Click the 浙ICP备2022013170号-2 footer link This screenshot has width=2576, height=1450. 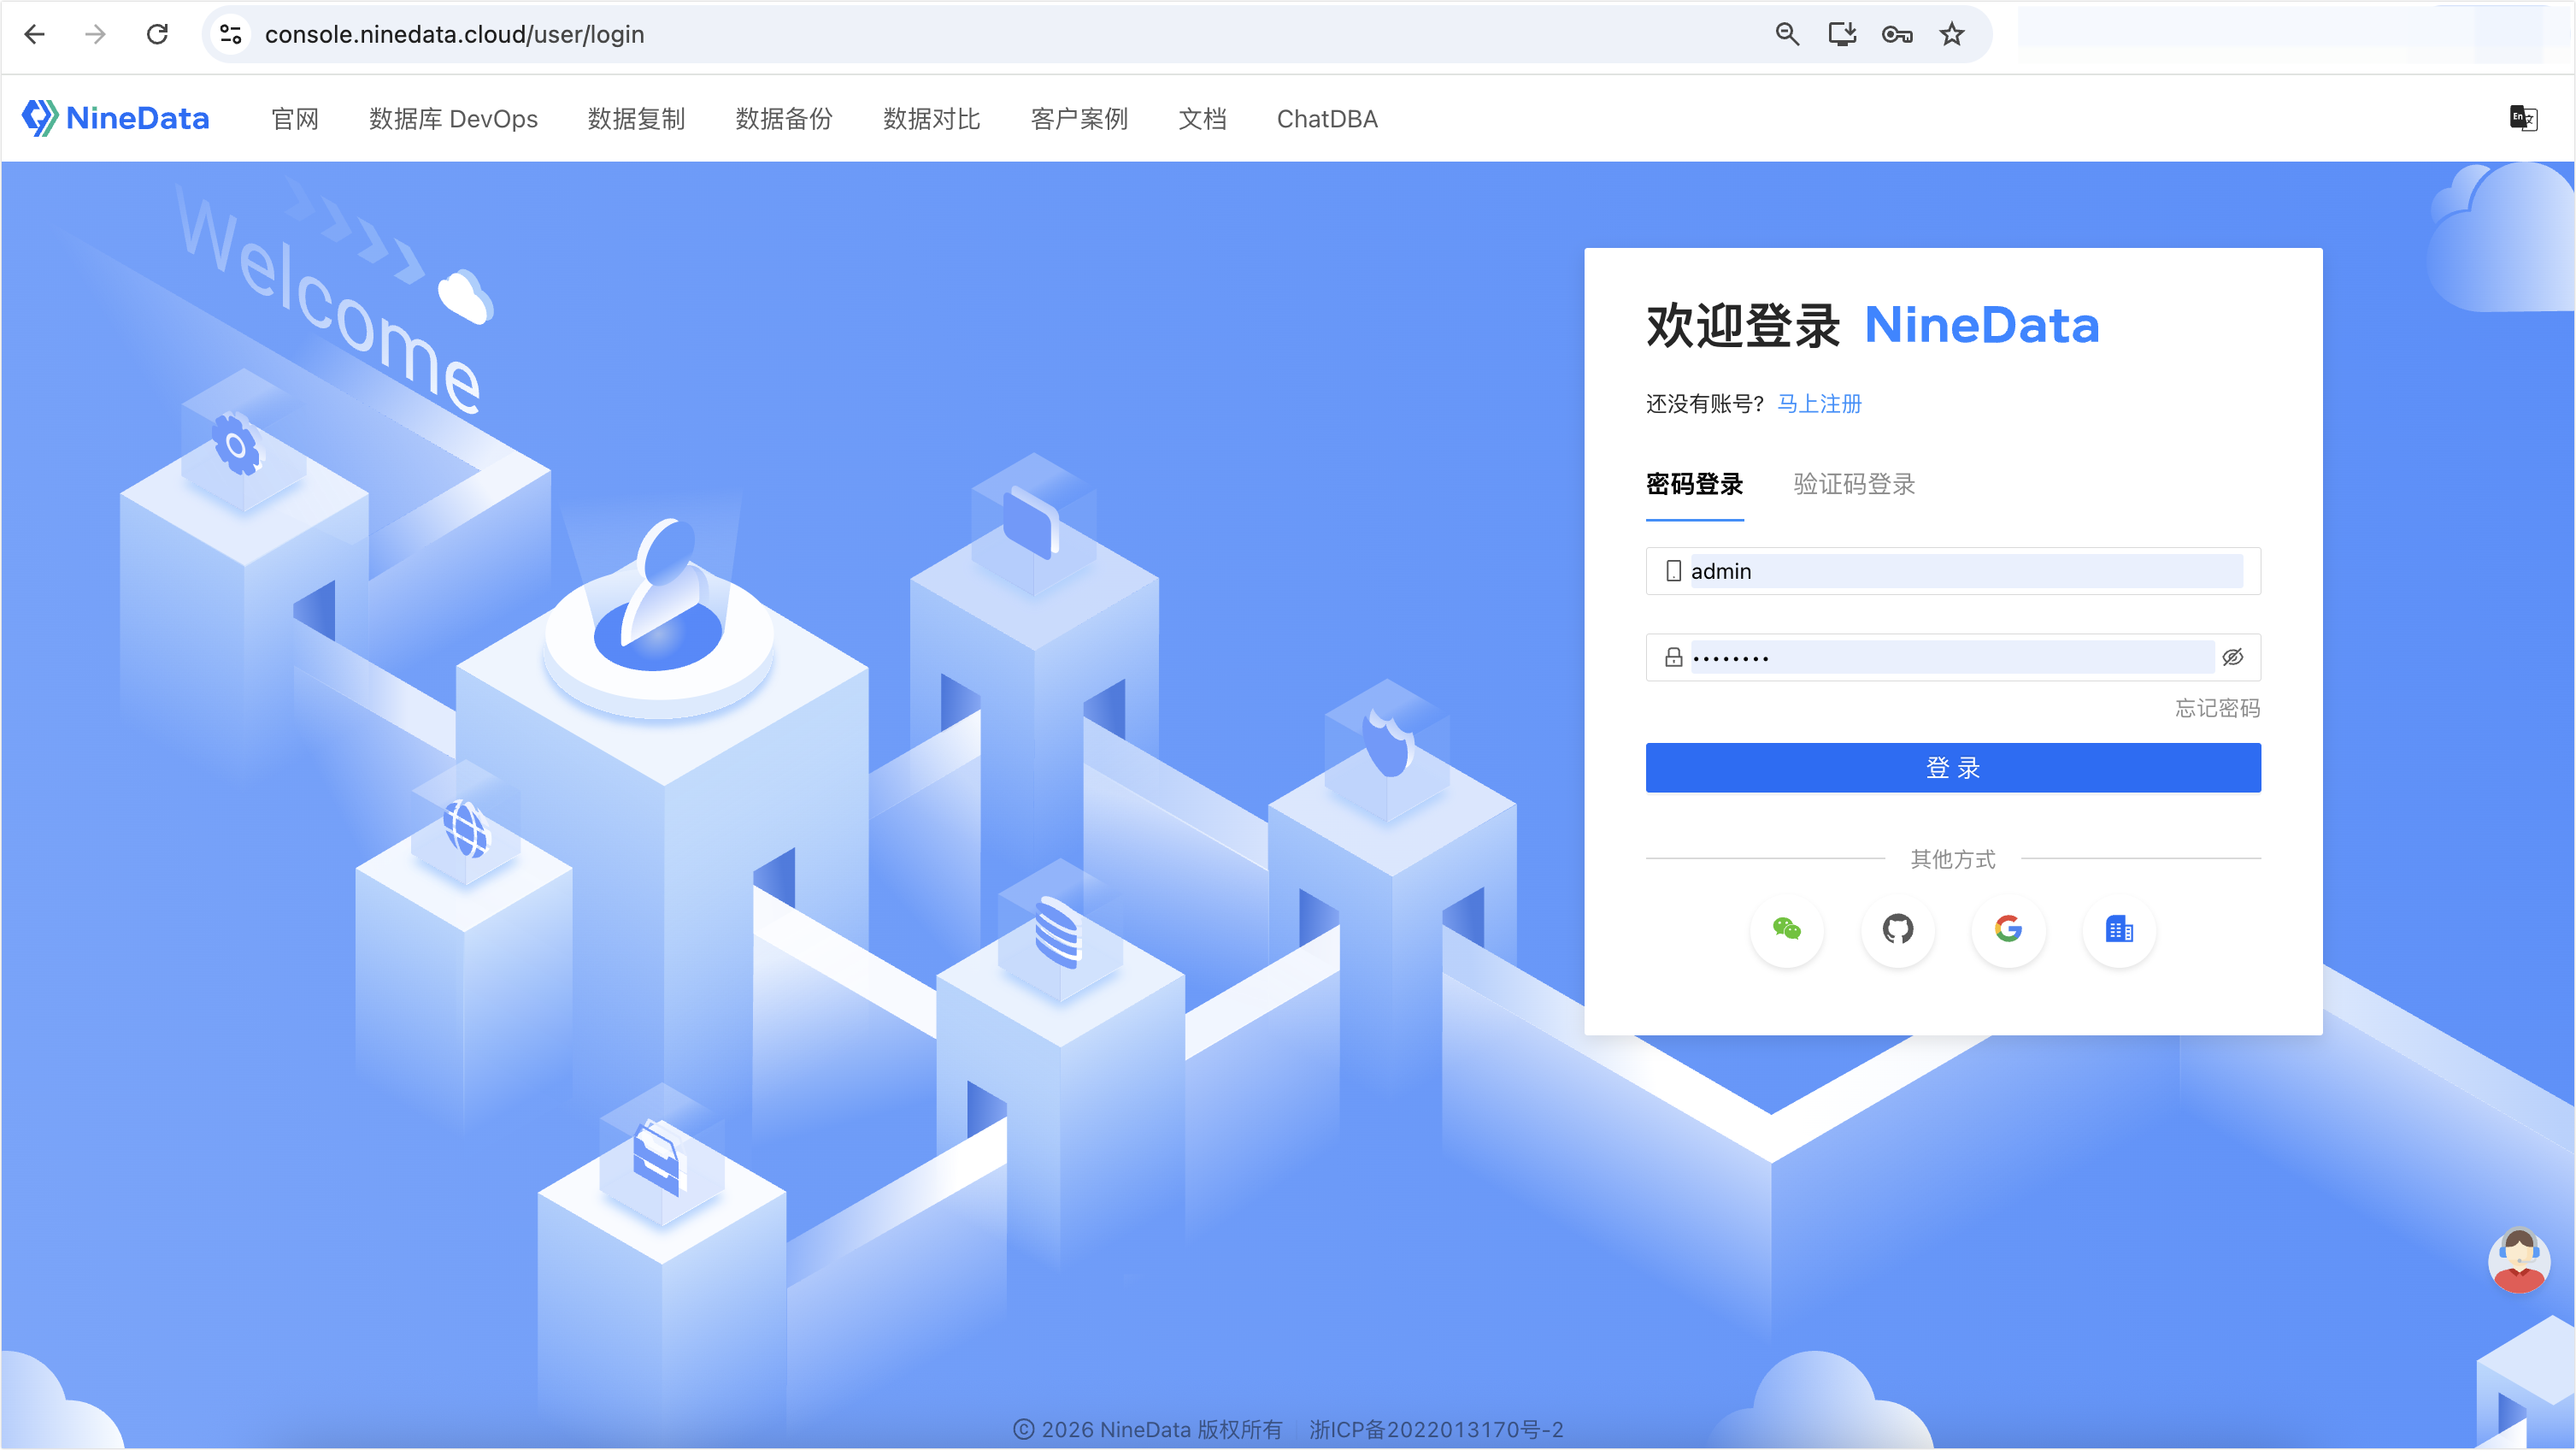tap(1436, 1430)
